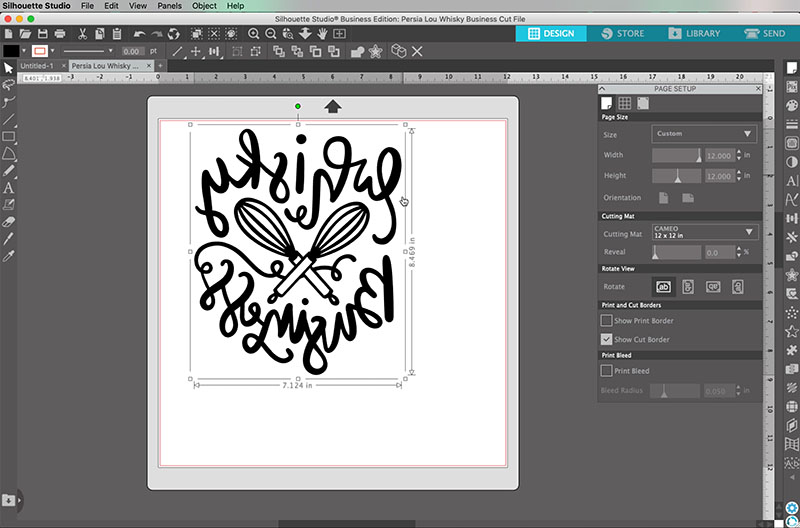800x528 pixels.
Task: Select the unrotated 'ab' view option
Action: 664,287
